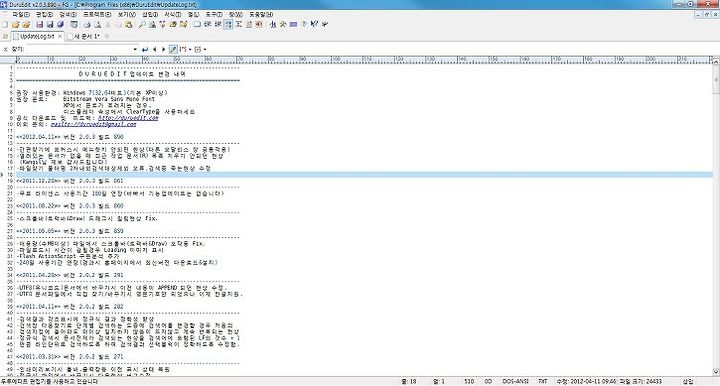
Task: Click the yellow tools icon
Action: [283, 24]
